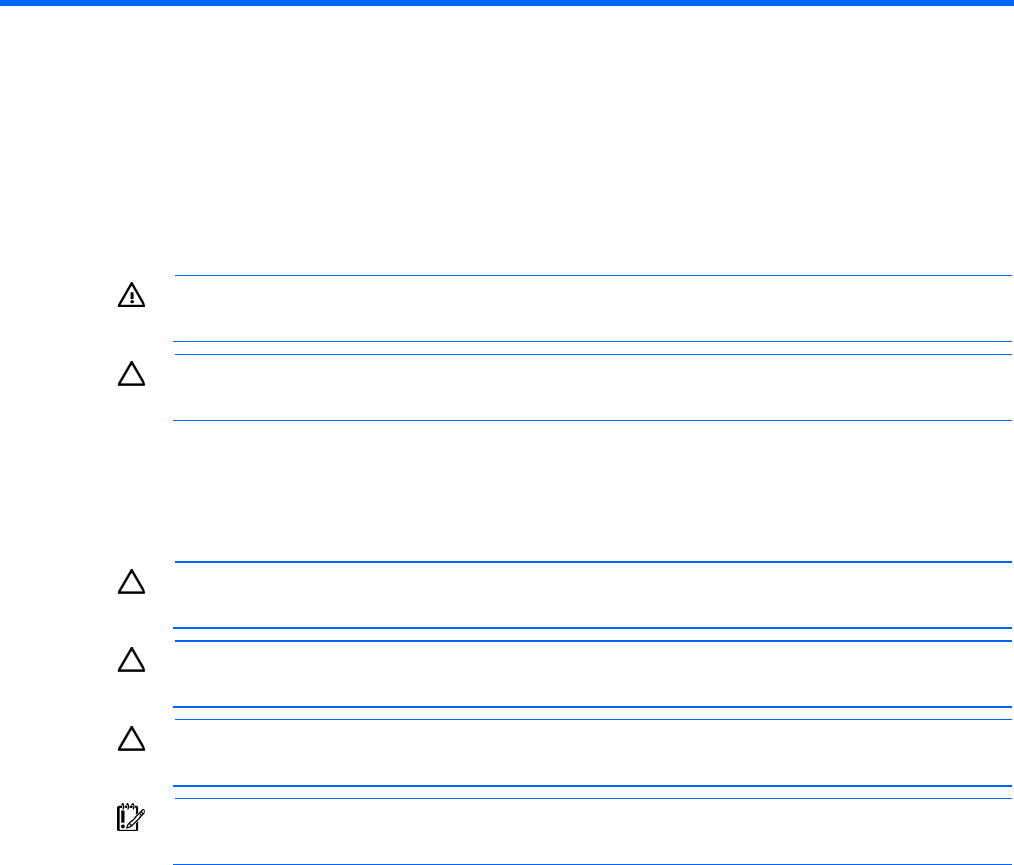Image resolution: width=1014 pixels, height=865 pixels.
Task: Click the callout box beside the middle grouped caution triangle
Action: coord(593,673)
